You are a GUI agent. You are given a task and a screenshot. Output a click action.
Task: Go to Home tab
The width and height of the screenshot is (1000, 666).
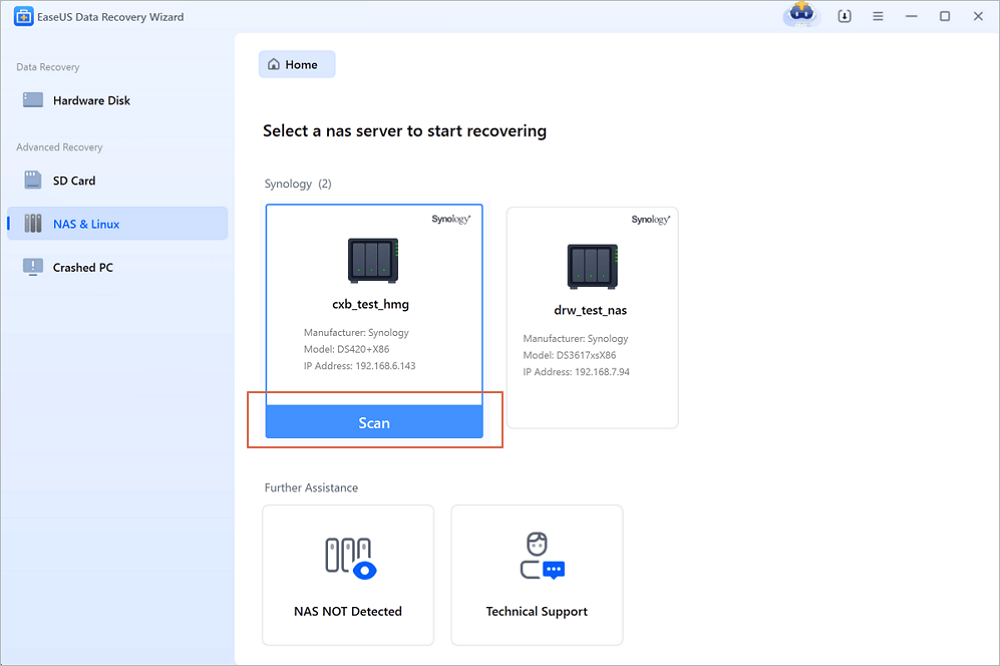click(297, 64)
